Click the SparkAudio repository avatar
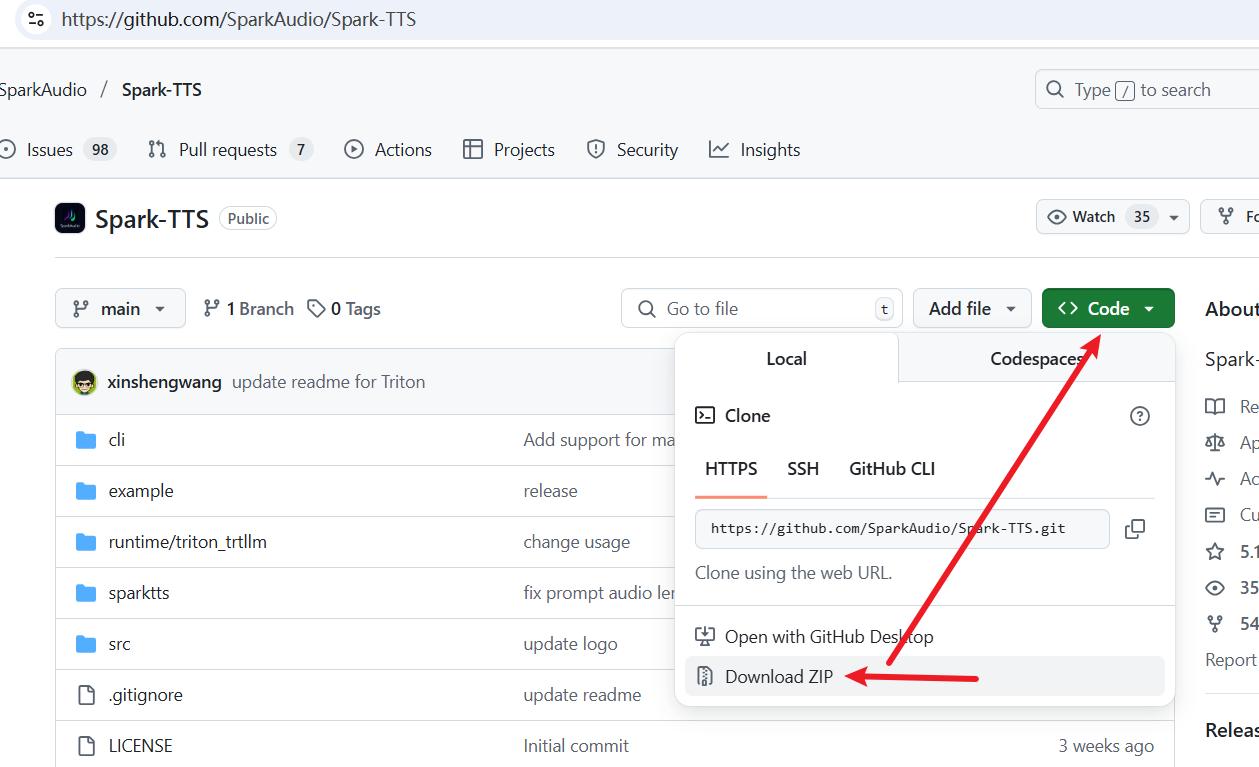 pos(70,218)
